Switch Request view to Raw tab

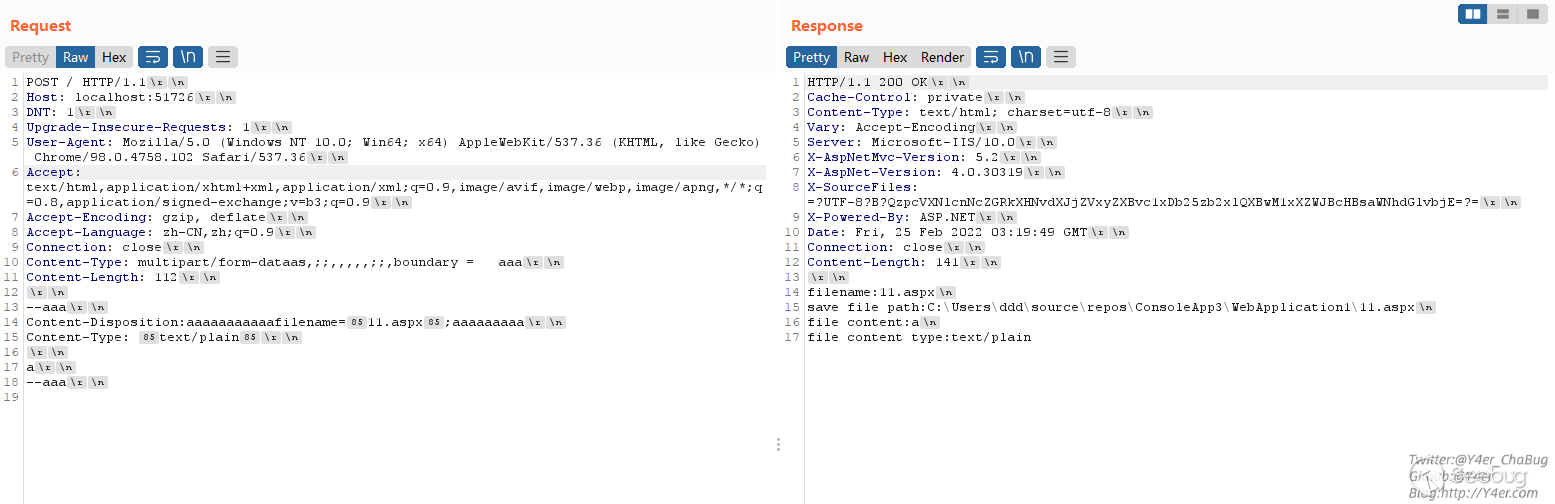76,57
